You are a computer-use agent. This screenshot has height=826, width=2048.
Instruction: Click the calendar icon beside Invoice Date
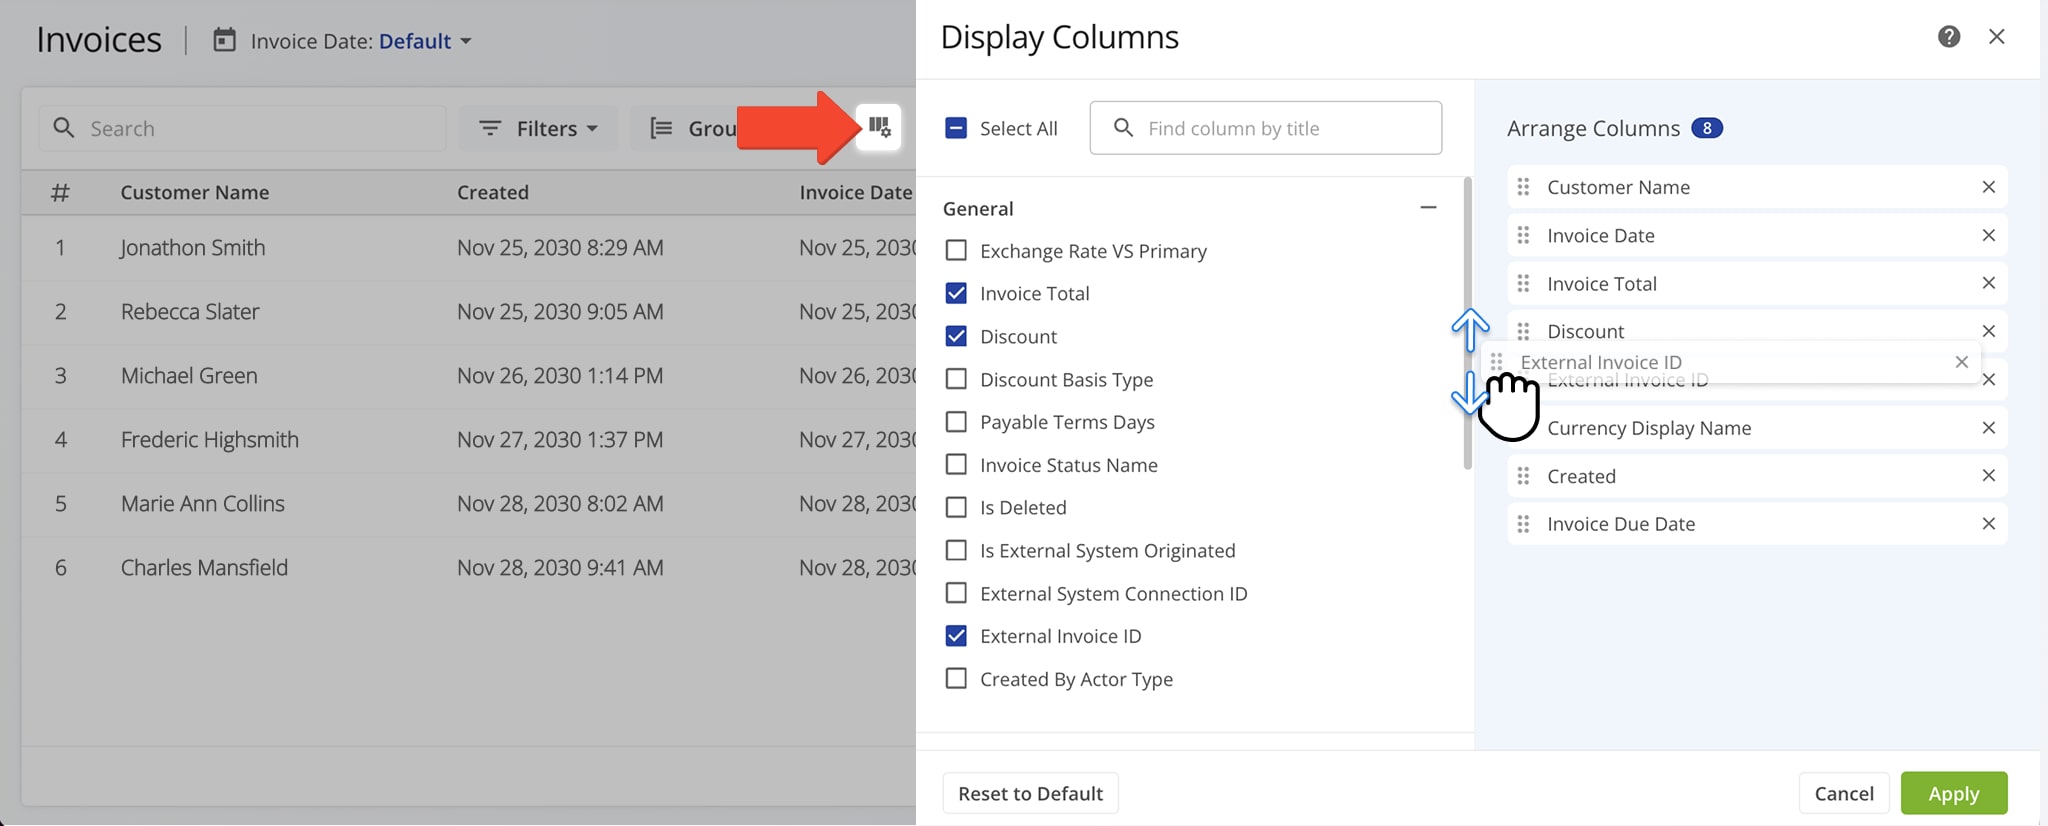(225, 40)
